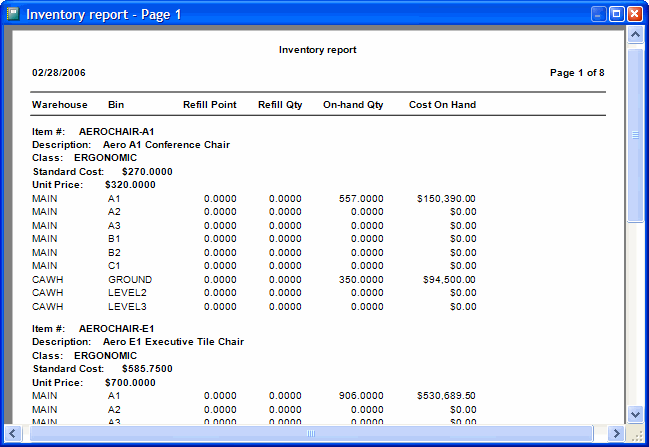Click the On-hand Qty column header
The height and width of the screenshot is (447, 649).
point(353,105)
